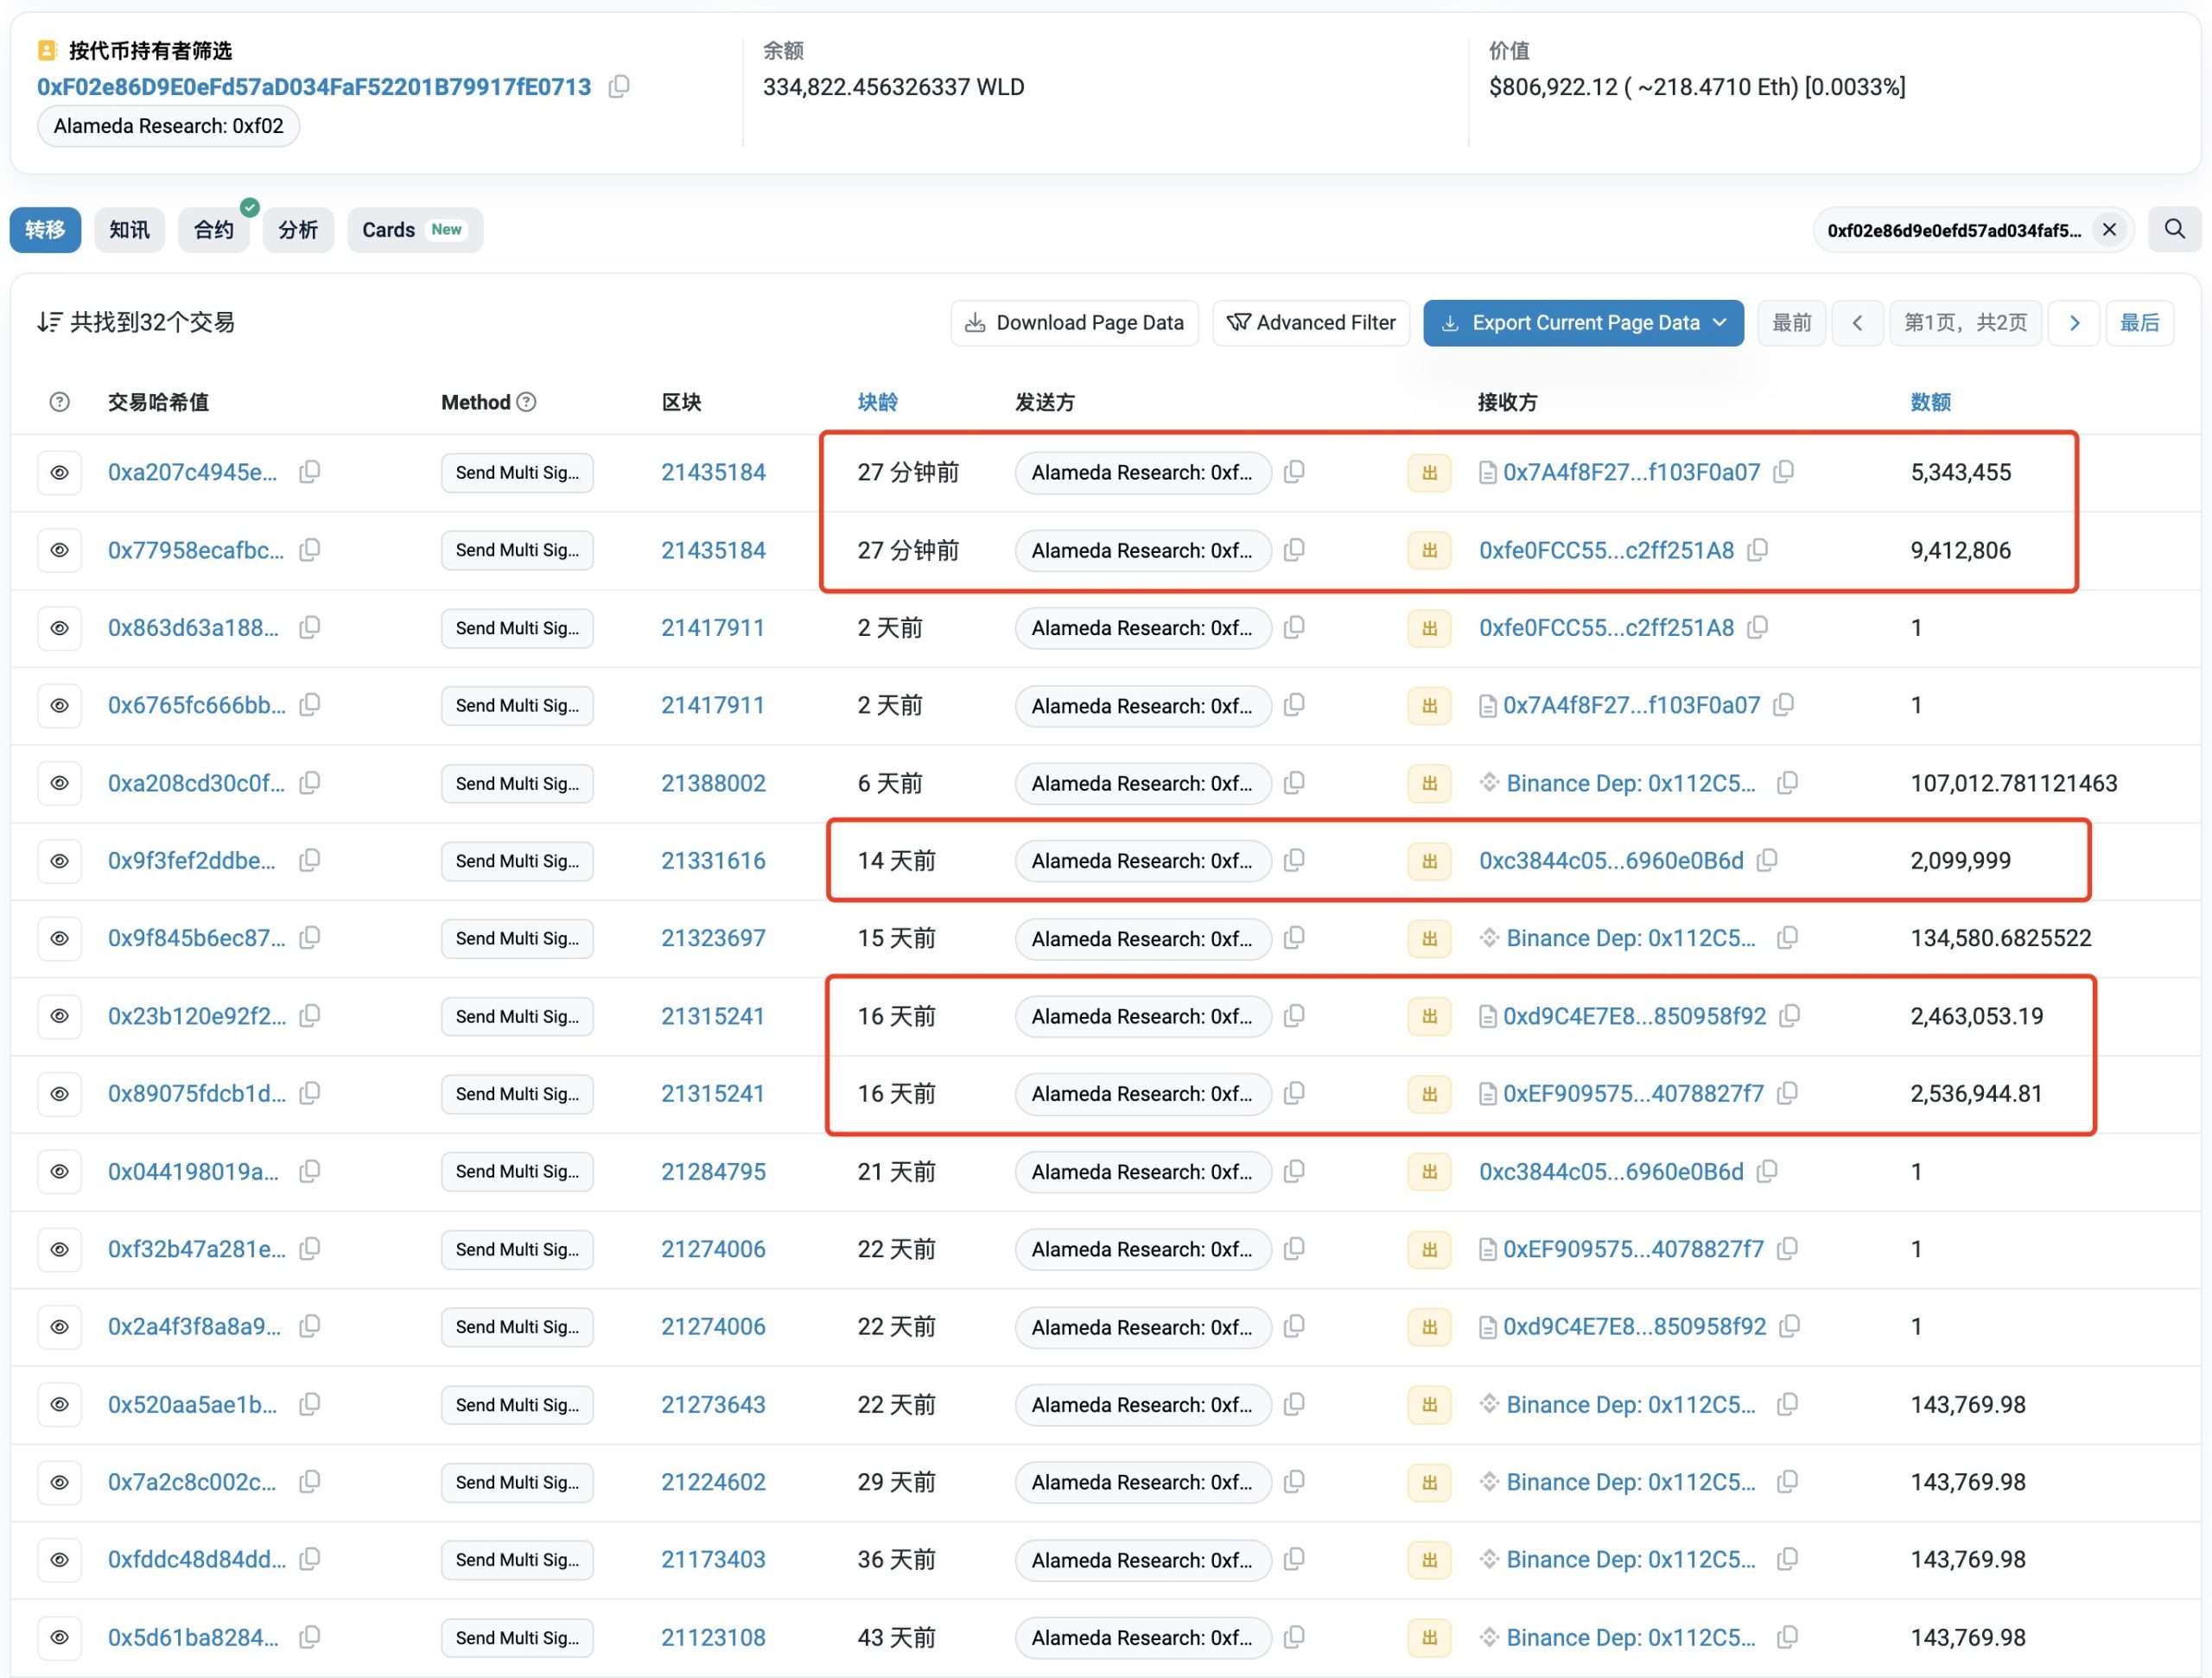This screenshot has height=1678, width=2212.
Task: Open the Advanced Filter options
Action: (x=1310, y=323)
